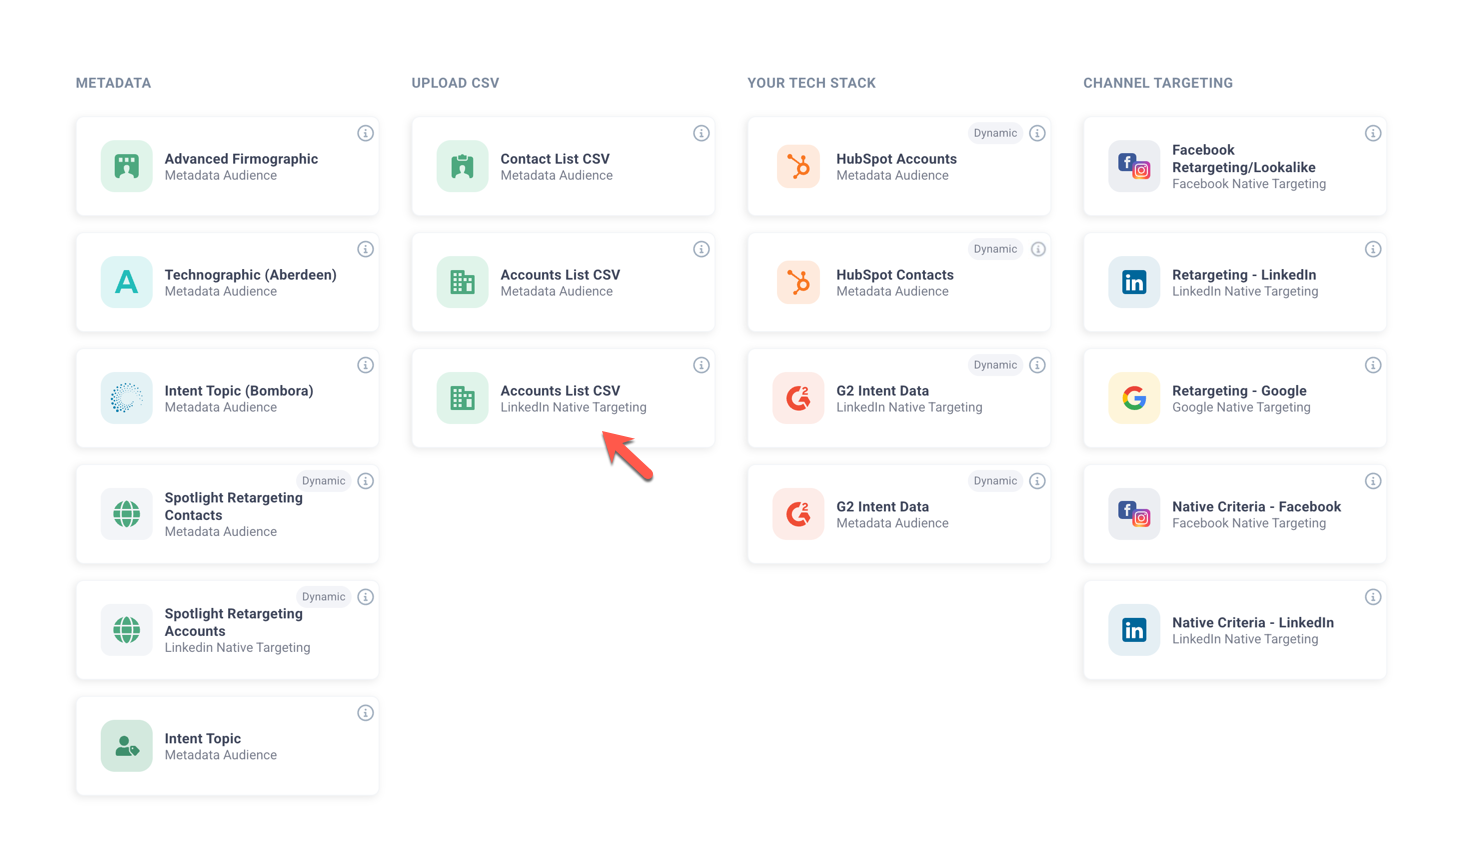Select Accounts List CSV Metadata Audience card
Image resolution: width=1468 pixels, height=848 pixels.
563,282
